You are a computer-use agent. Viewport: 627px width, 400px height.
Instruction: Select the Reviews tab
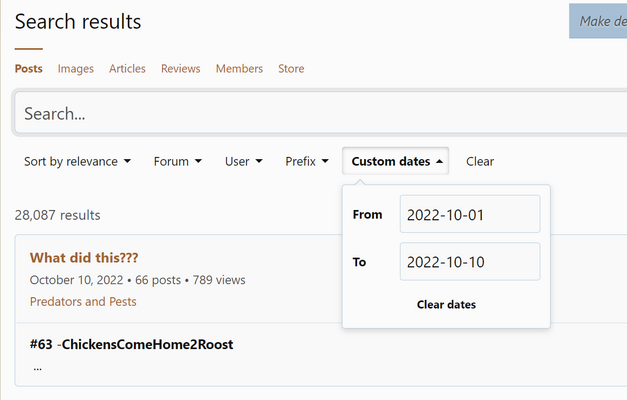(x=181, y=68)
